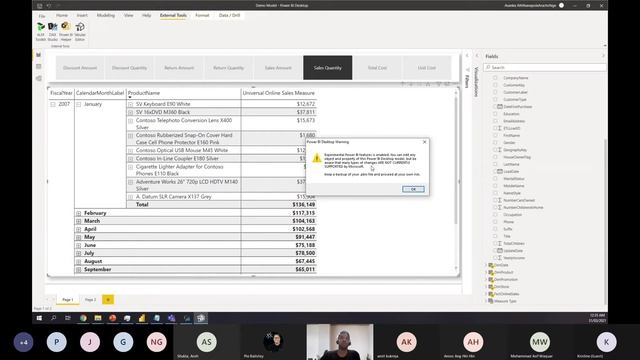Check the CustomerLabel field checkbox
This screenshot has height=360, width=640.
pyautogui.click(x=495, y=92)
